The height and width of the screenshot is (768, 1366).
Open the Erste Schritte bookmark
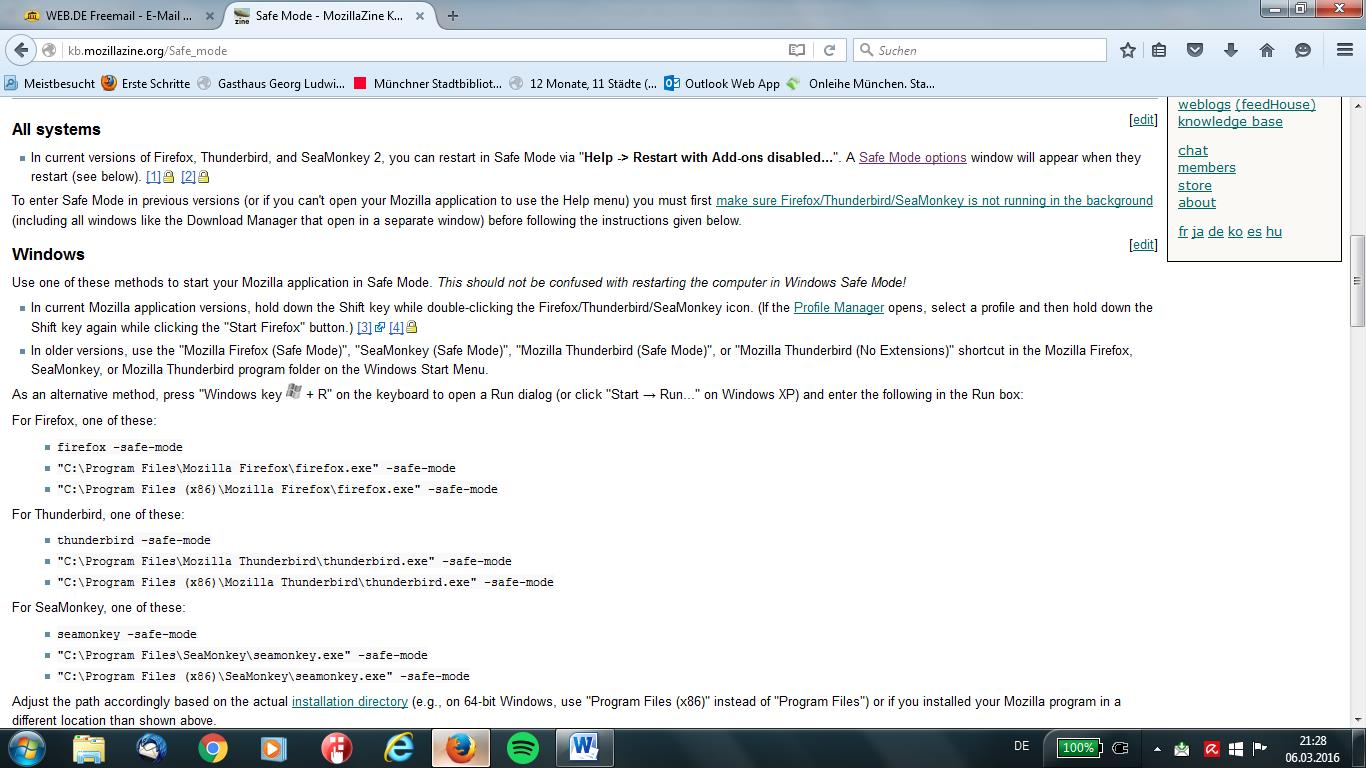click(146, 84)
